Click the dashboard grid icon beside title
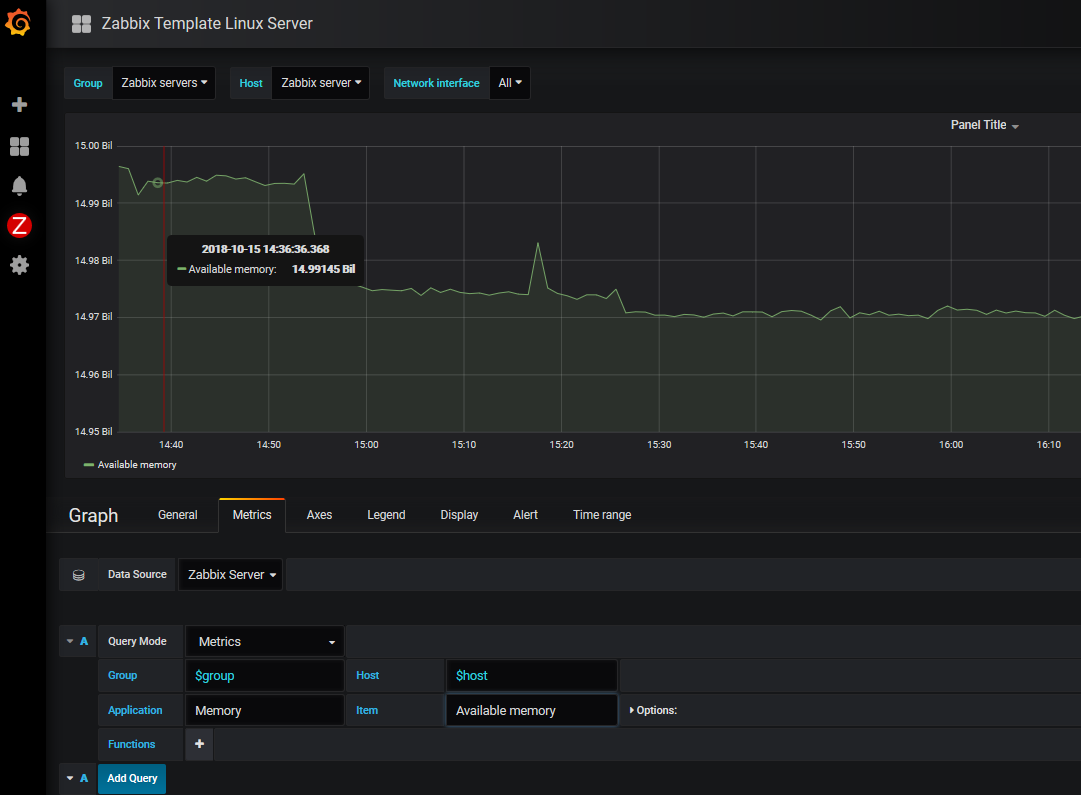The width and height of the screenshot is (1081, 795). 81,24
